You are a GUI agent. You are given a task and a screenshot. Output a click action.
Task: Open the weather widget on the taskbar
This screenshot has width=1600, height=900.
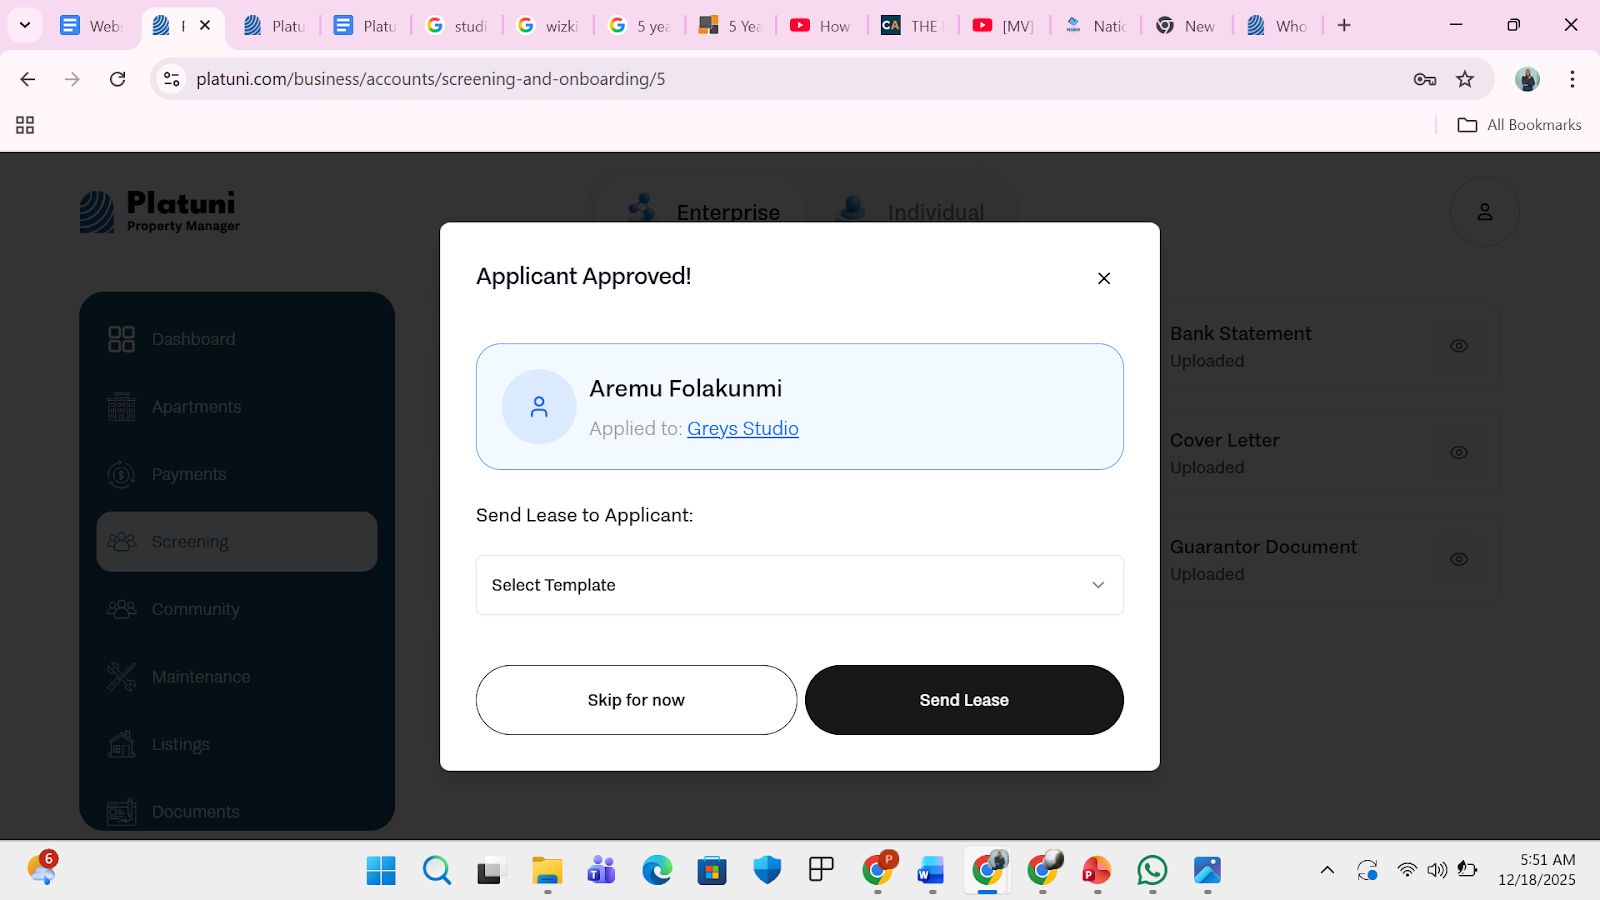tap(42, 868)
